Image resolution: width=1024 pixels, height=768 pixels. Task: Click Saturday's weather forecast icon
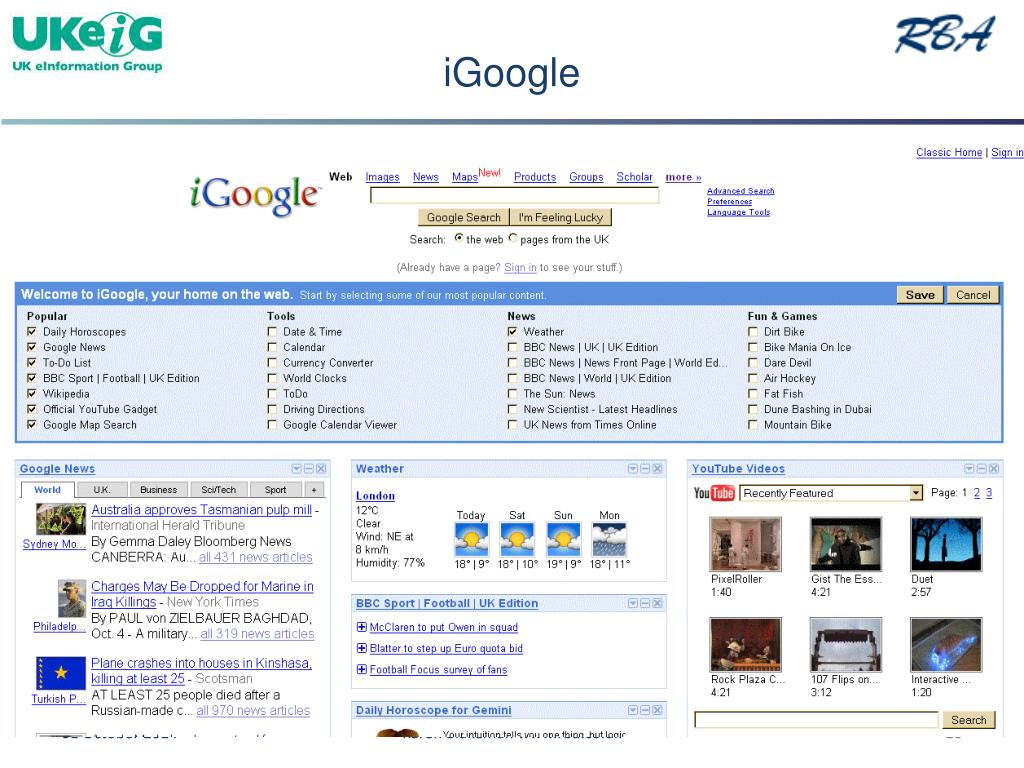click(x=517, y=539)
